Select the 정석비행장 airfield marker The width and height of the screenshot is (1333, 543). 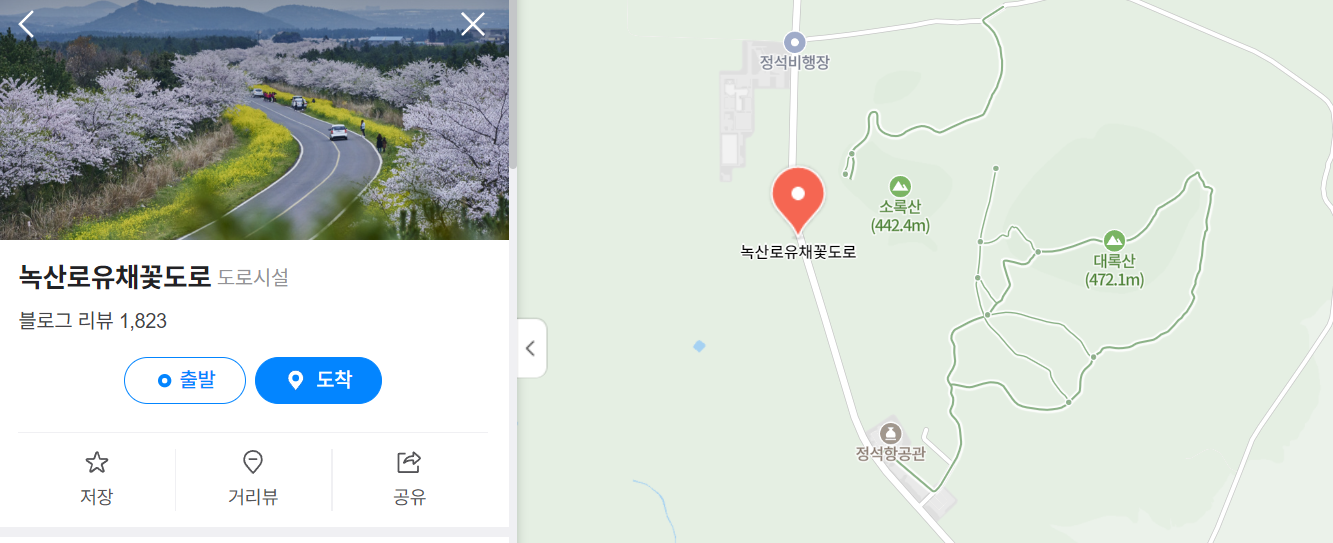[x=794, y=42]
